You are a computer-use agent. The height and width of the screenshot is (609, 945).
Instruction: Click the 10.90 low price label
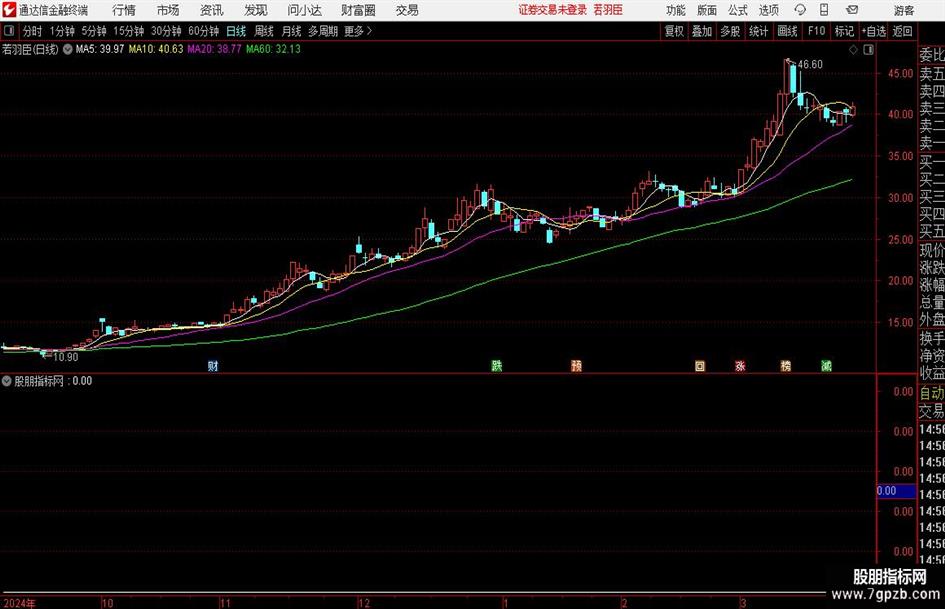point(65,357)
